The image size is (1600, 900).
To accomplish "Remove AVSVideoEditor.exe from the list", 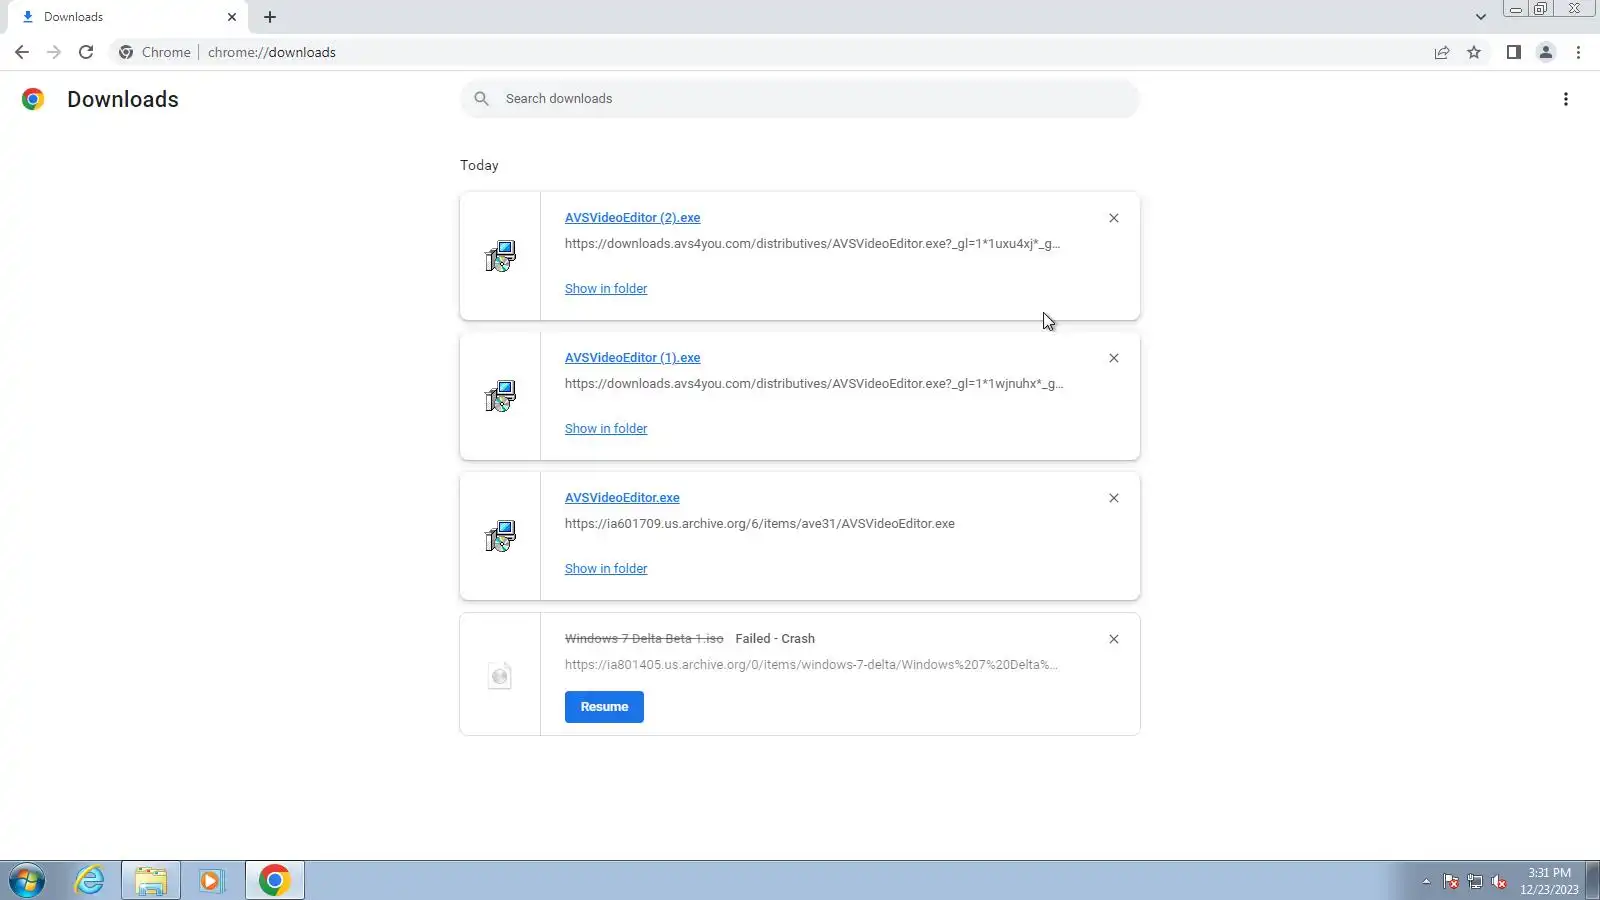I will (x=1114, y=498).
